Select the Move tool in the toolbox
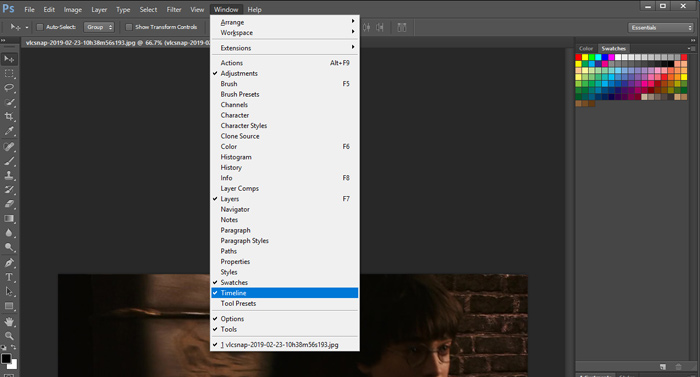This screenshot has height=377, width=700. 9,59
